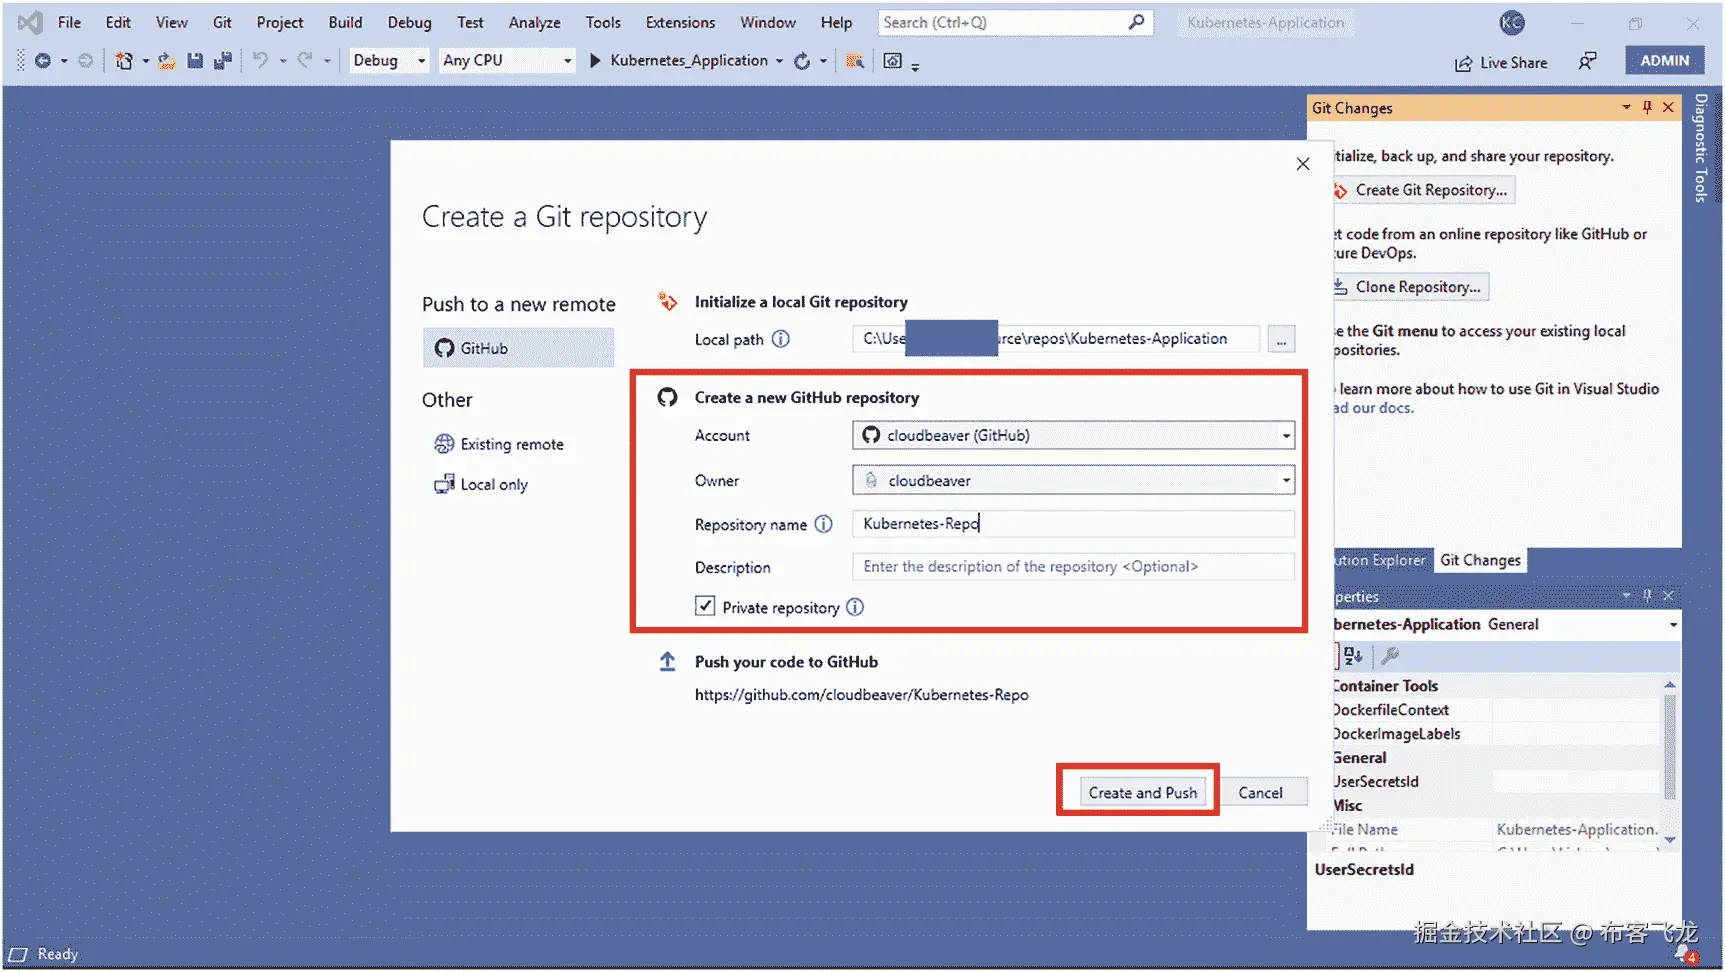Screen dimensions: 1725x972
Task: Click the Property Pages wrench icon
Action: tap(1390, 656)
